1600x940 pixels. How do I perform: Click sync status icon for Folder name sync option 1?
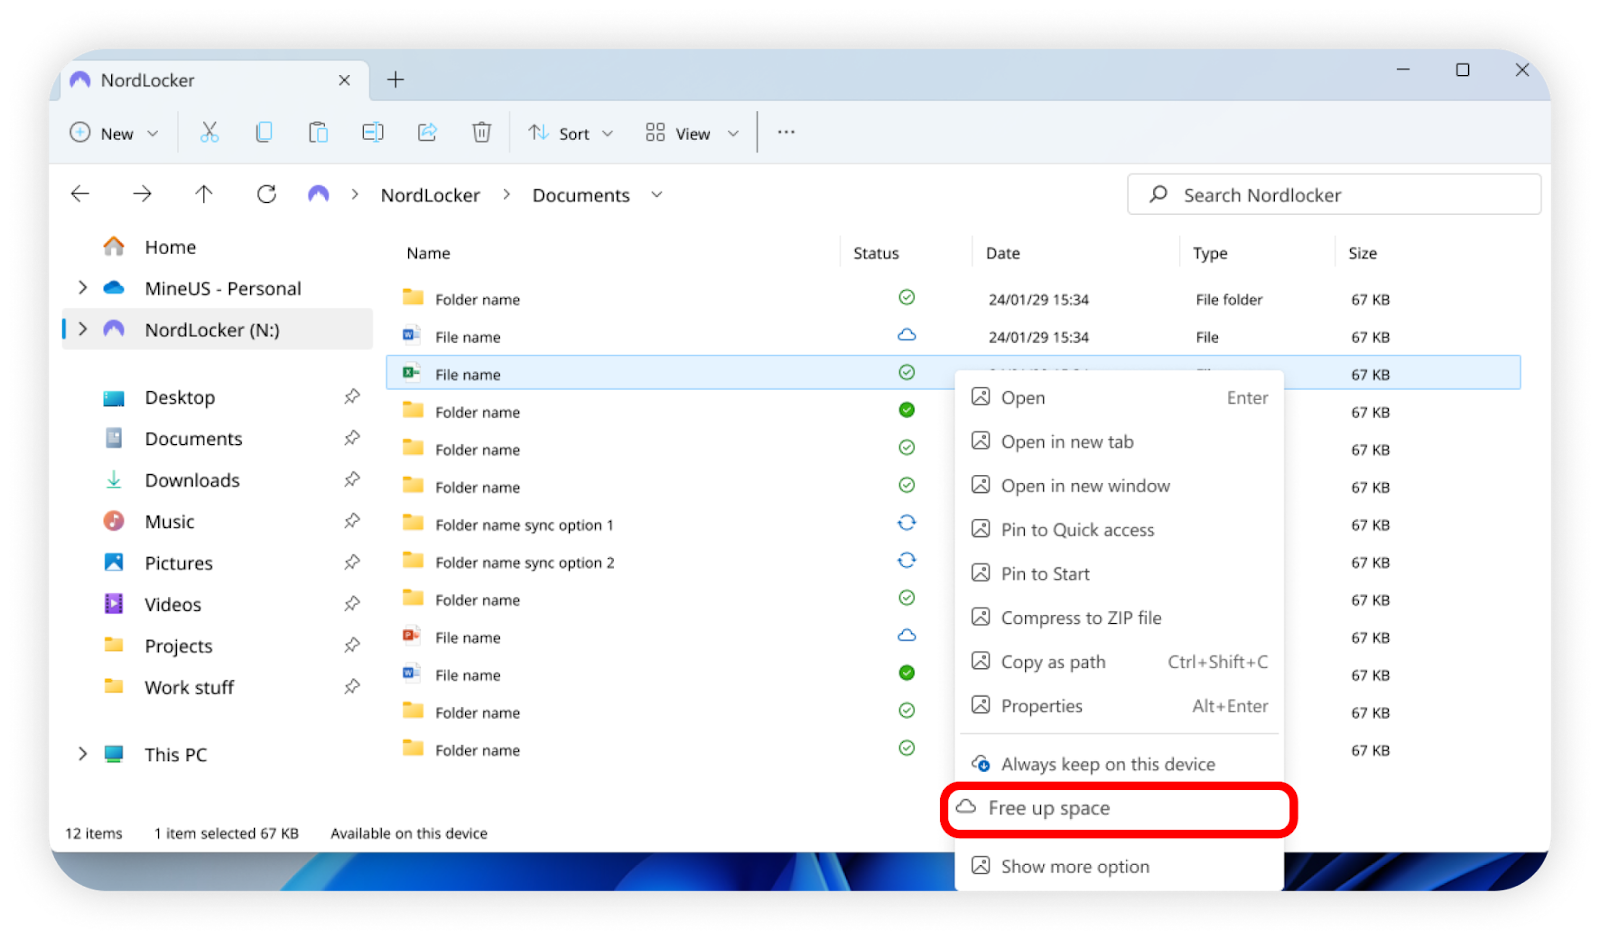click(x=906, y=522)
